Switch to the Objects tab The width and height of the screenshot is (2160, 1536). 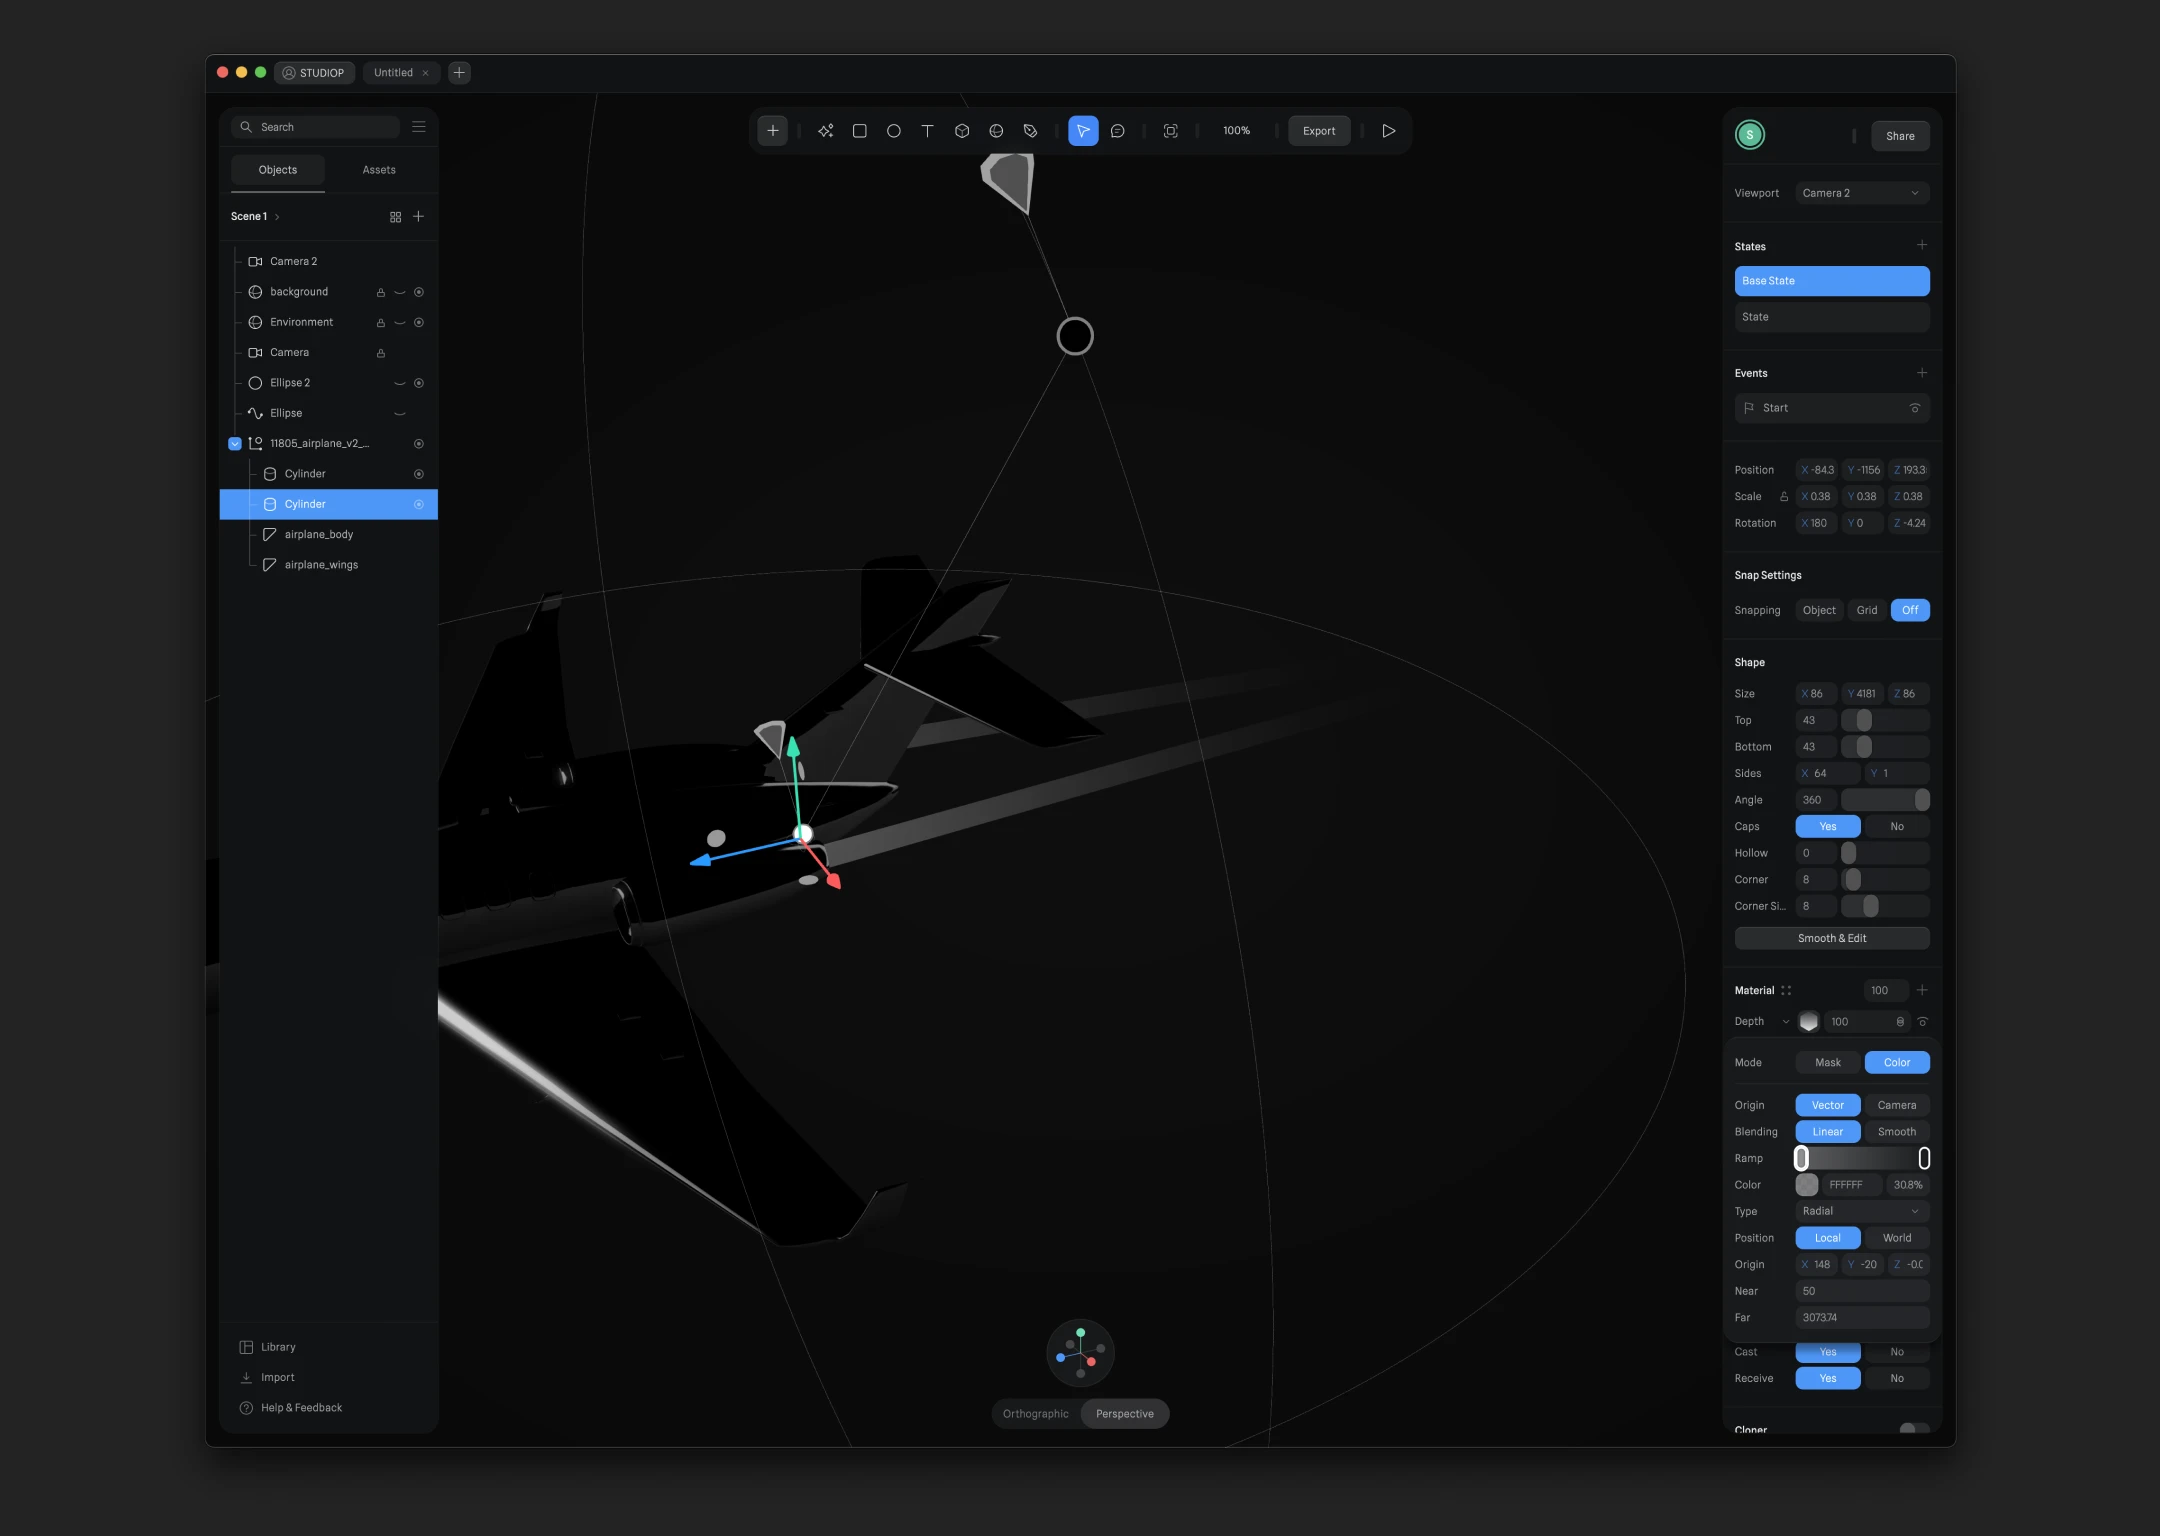click(278, 170)
